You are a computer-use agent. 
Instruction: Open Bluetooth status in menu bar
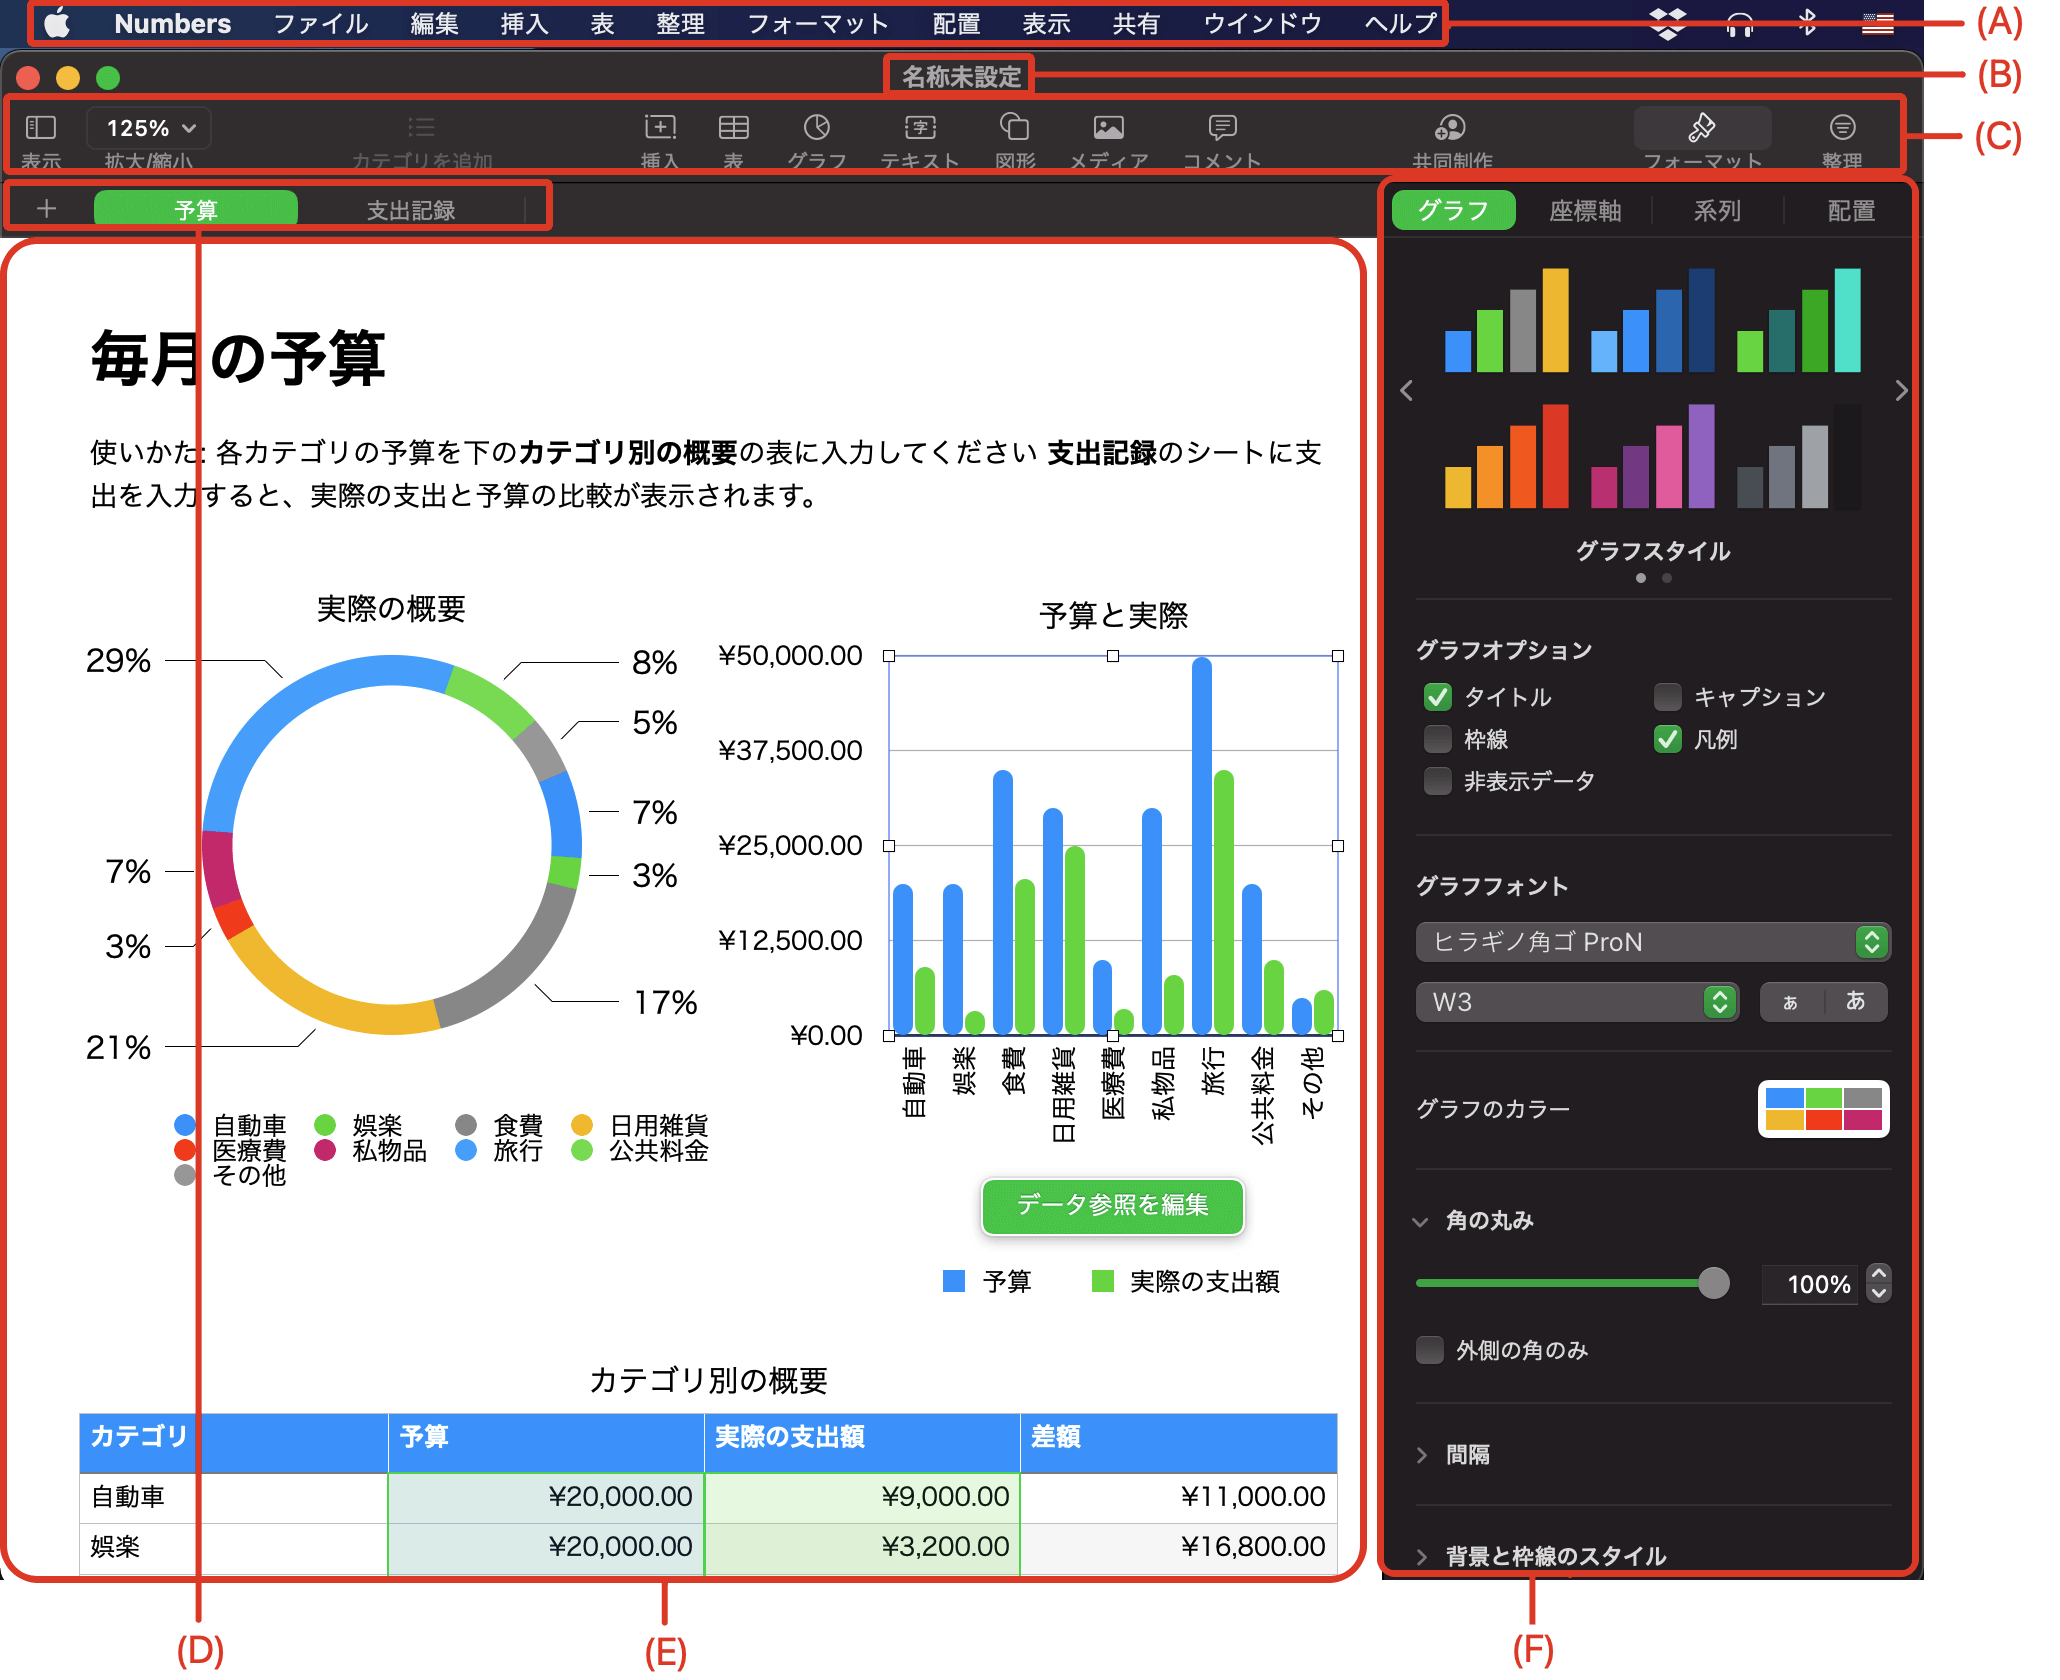click(x=1807, y=23)
